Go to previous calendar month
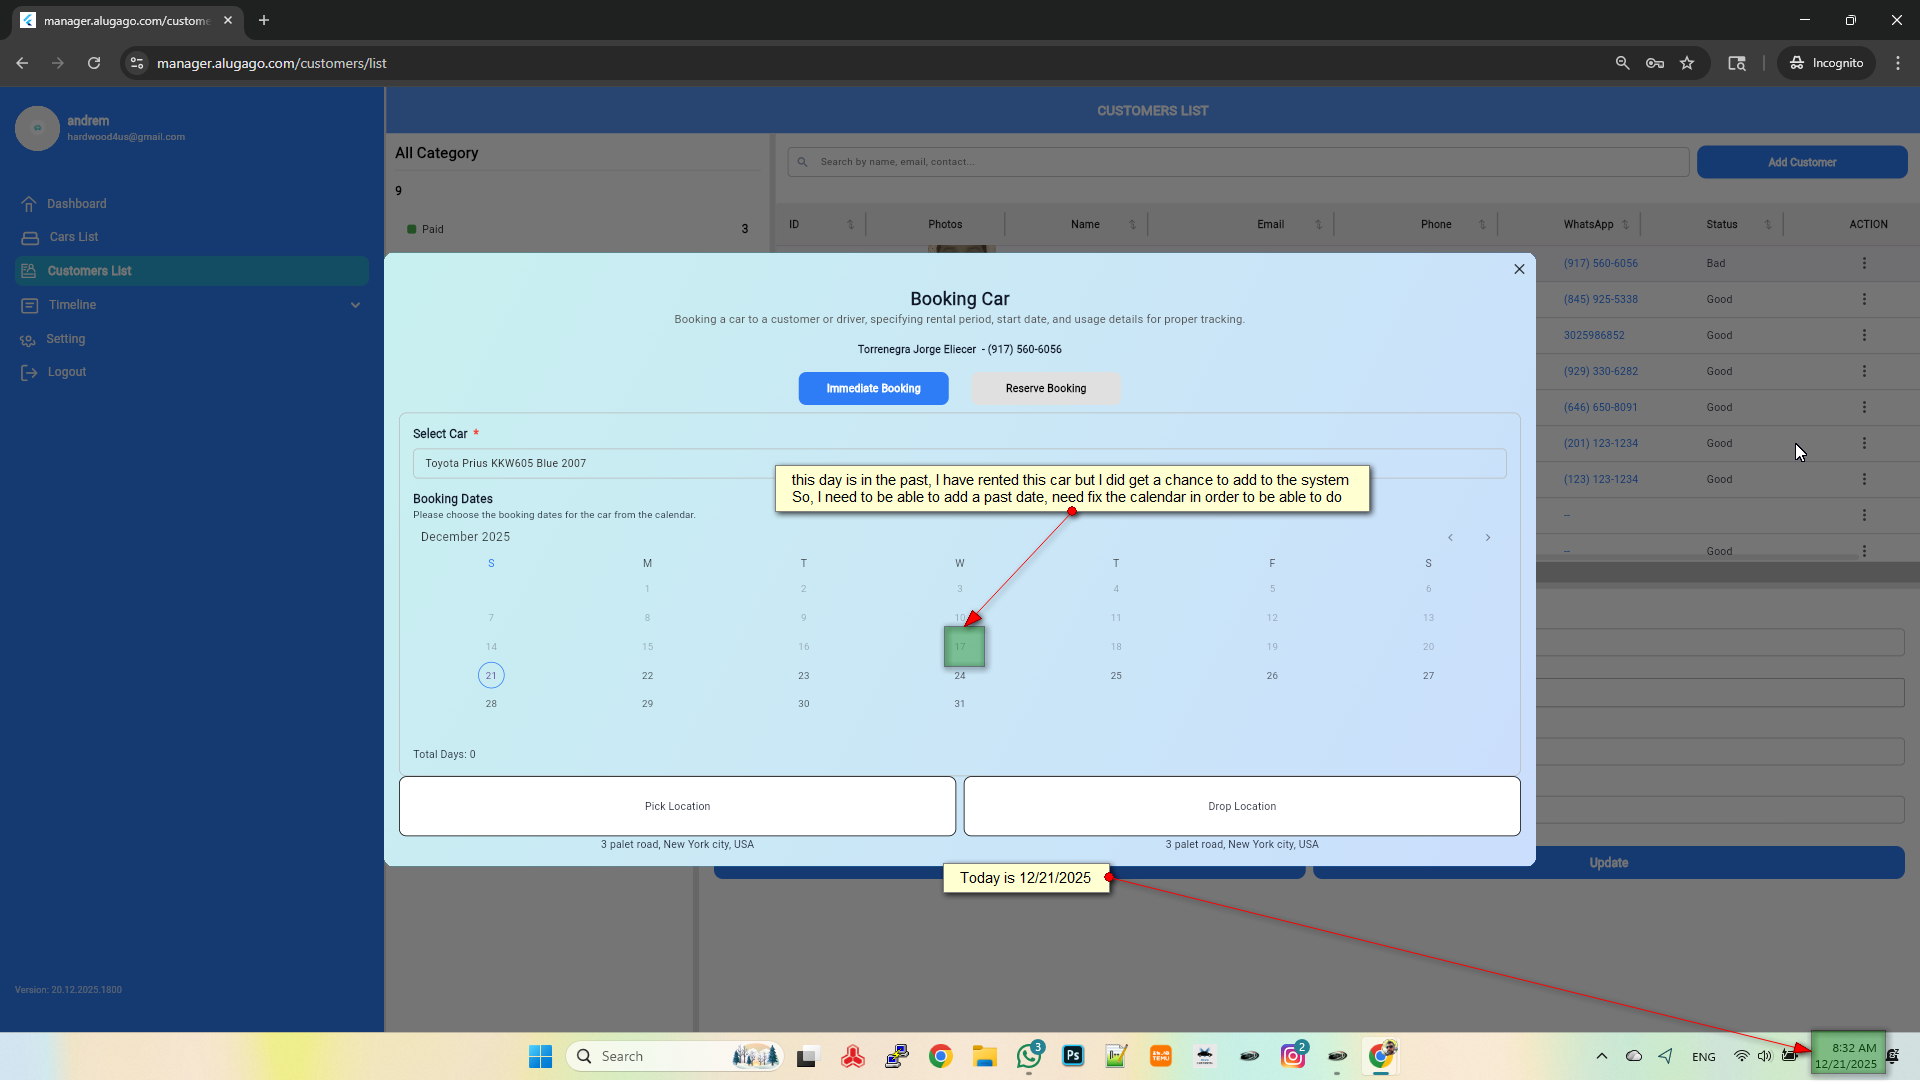 coord(1450,538)
